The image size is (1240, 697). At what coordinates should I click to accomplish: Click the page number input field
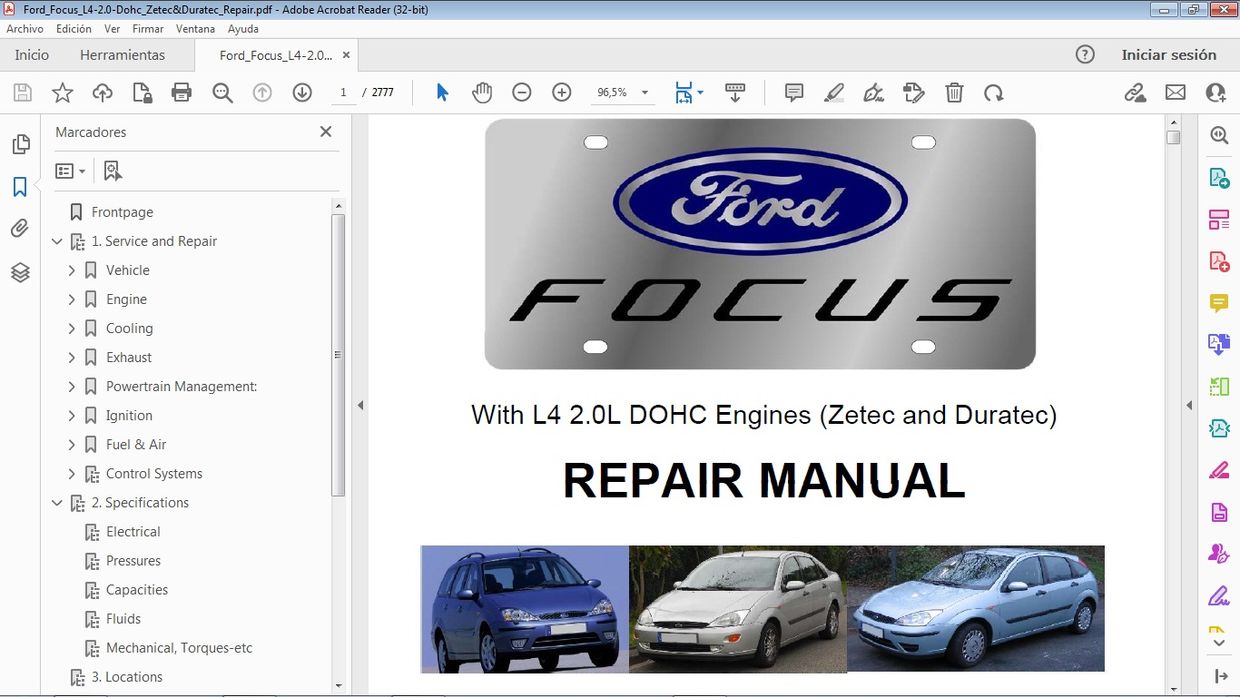(x=343, y=93)
